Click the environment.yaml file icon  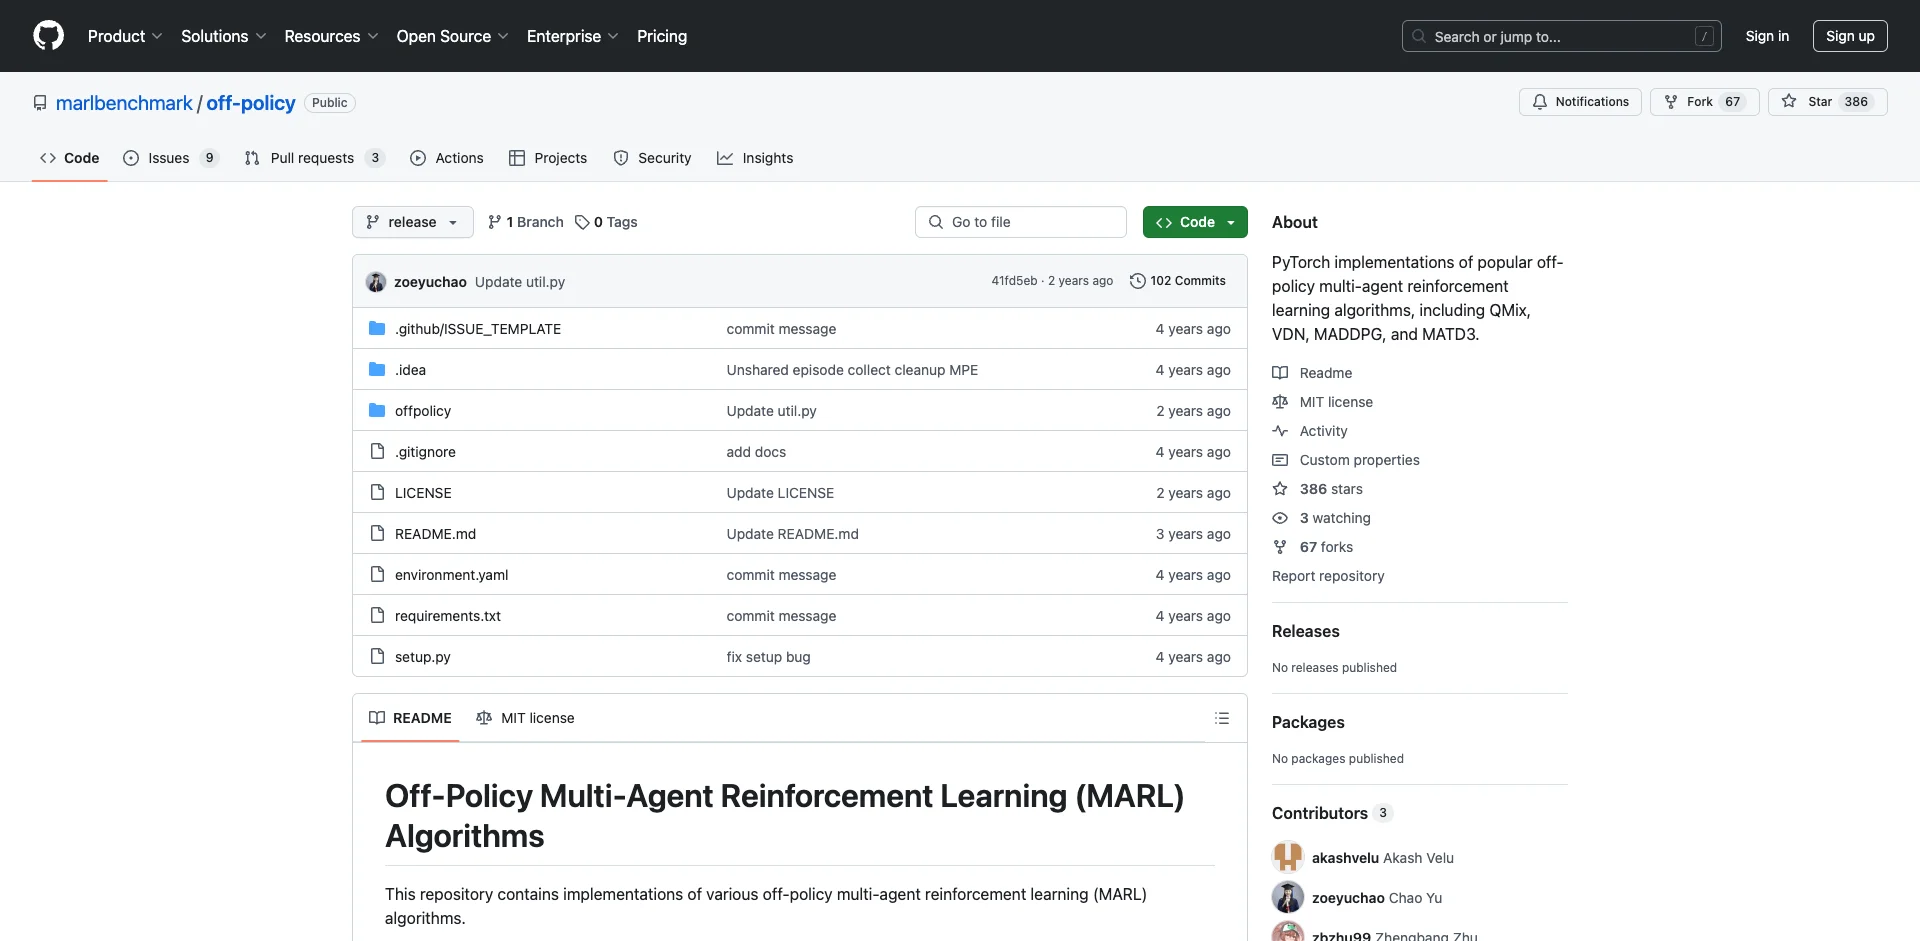coord(377,574)
